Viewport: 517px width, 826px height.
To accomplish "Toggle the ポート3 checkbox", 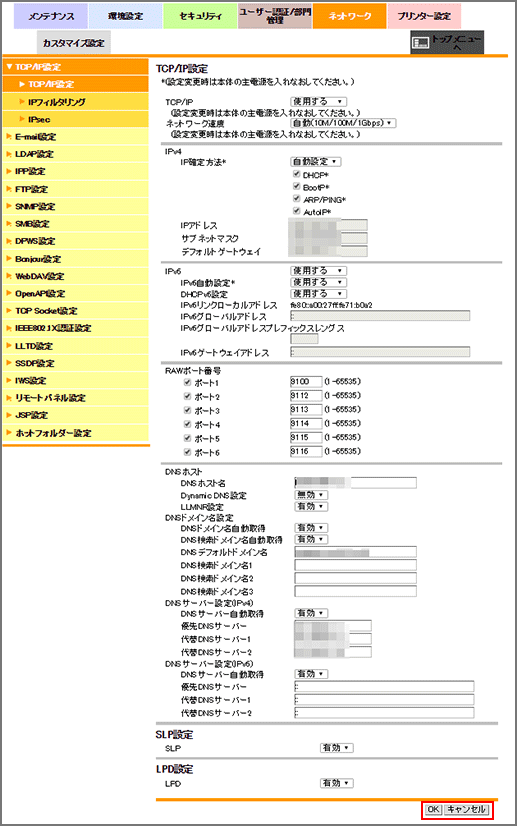I will [x=187, y=410].
